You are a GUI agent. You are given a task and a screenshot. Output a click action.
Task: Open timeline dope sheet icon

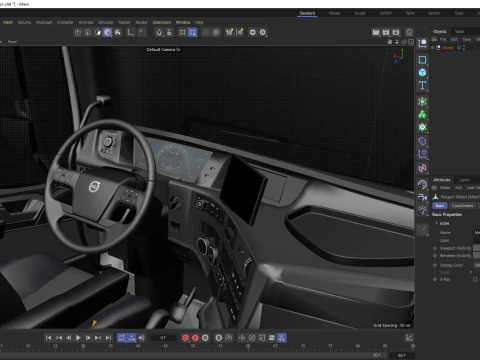(409, 338)
